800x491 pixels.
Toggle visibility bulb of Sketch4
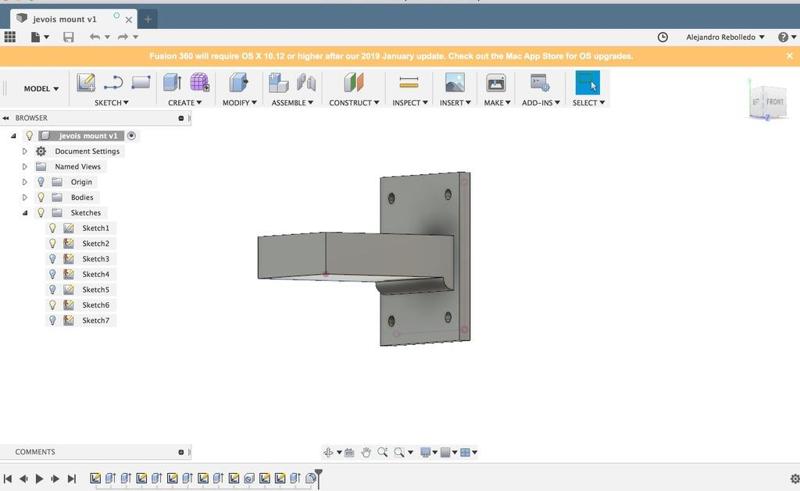52,274
